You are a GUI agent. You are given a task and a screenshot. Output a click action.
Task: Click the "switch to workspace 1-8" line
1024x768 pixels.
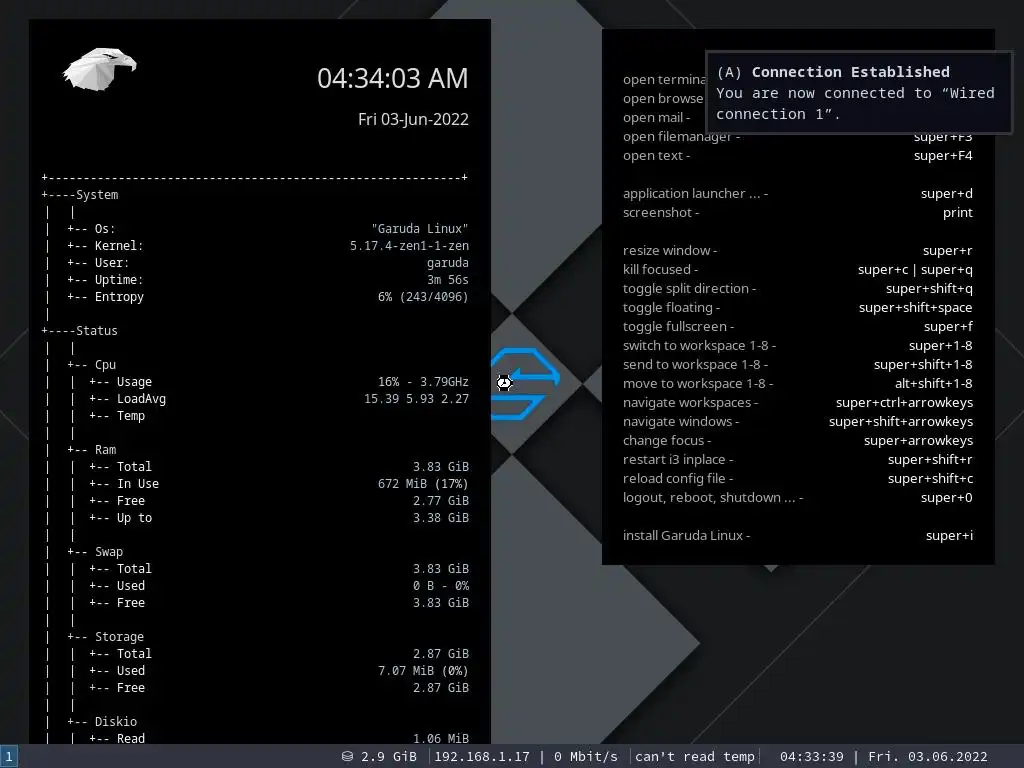pyautogui.click(x=699, y=345)
